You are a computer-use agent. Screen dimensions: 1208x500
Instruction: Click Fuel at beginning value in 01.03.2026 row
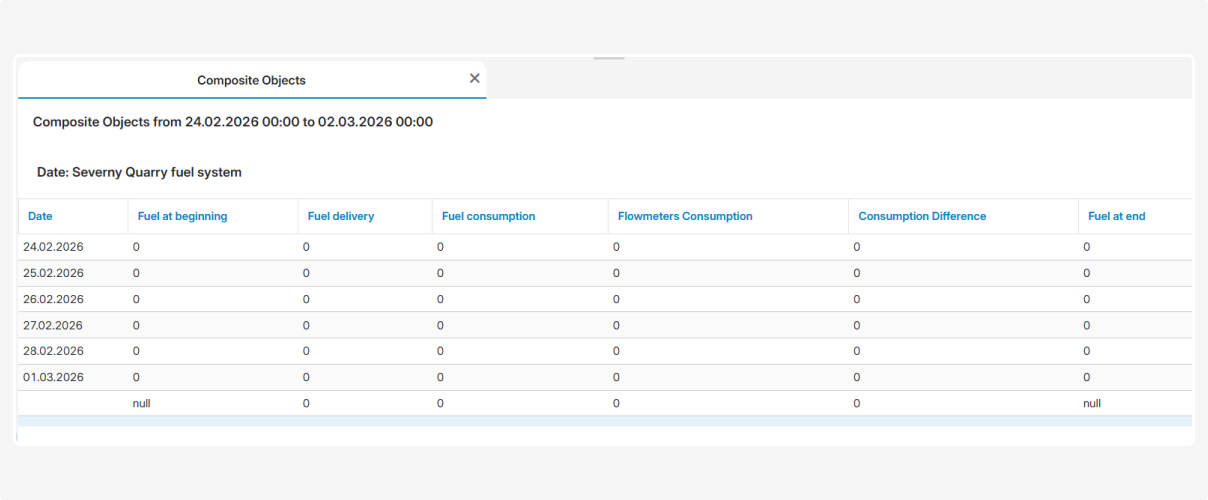pyautogui.click(x=136, y=377)
